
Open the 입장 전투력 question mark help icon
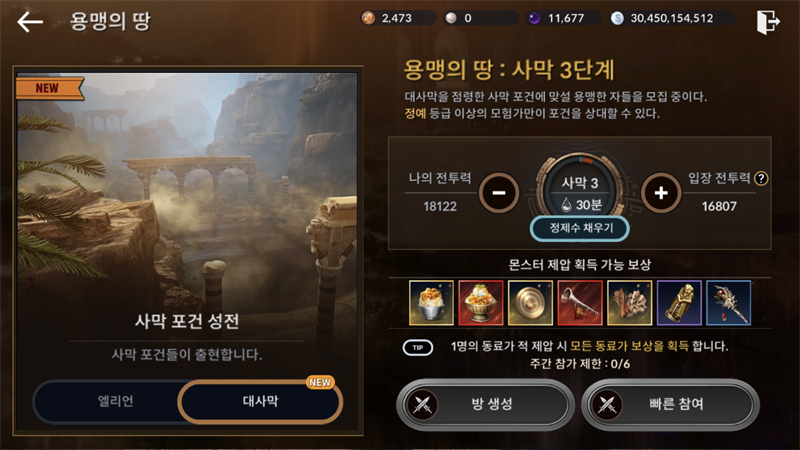761,179
